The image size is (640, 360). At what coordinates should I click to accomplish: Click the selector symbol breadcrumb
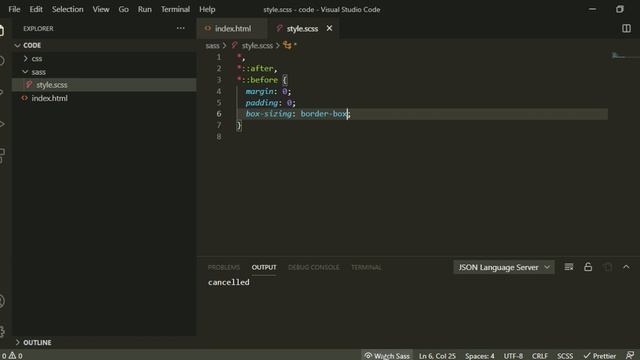[x=290, y=45]
